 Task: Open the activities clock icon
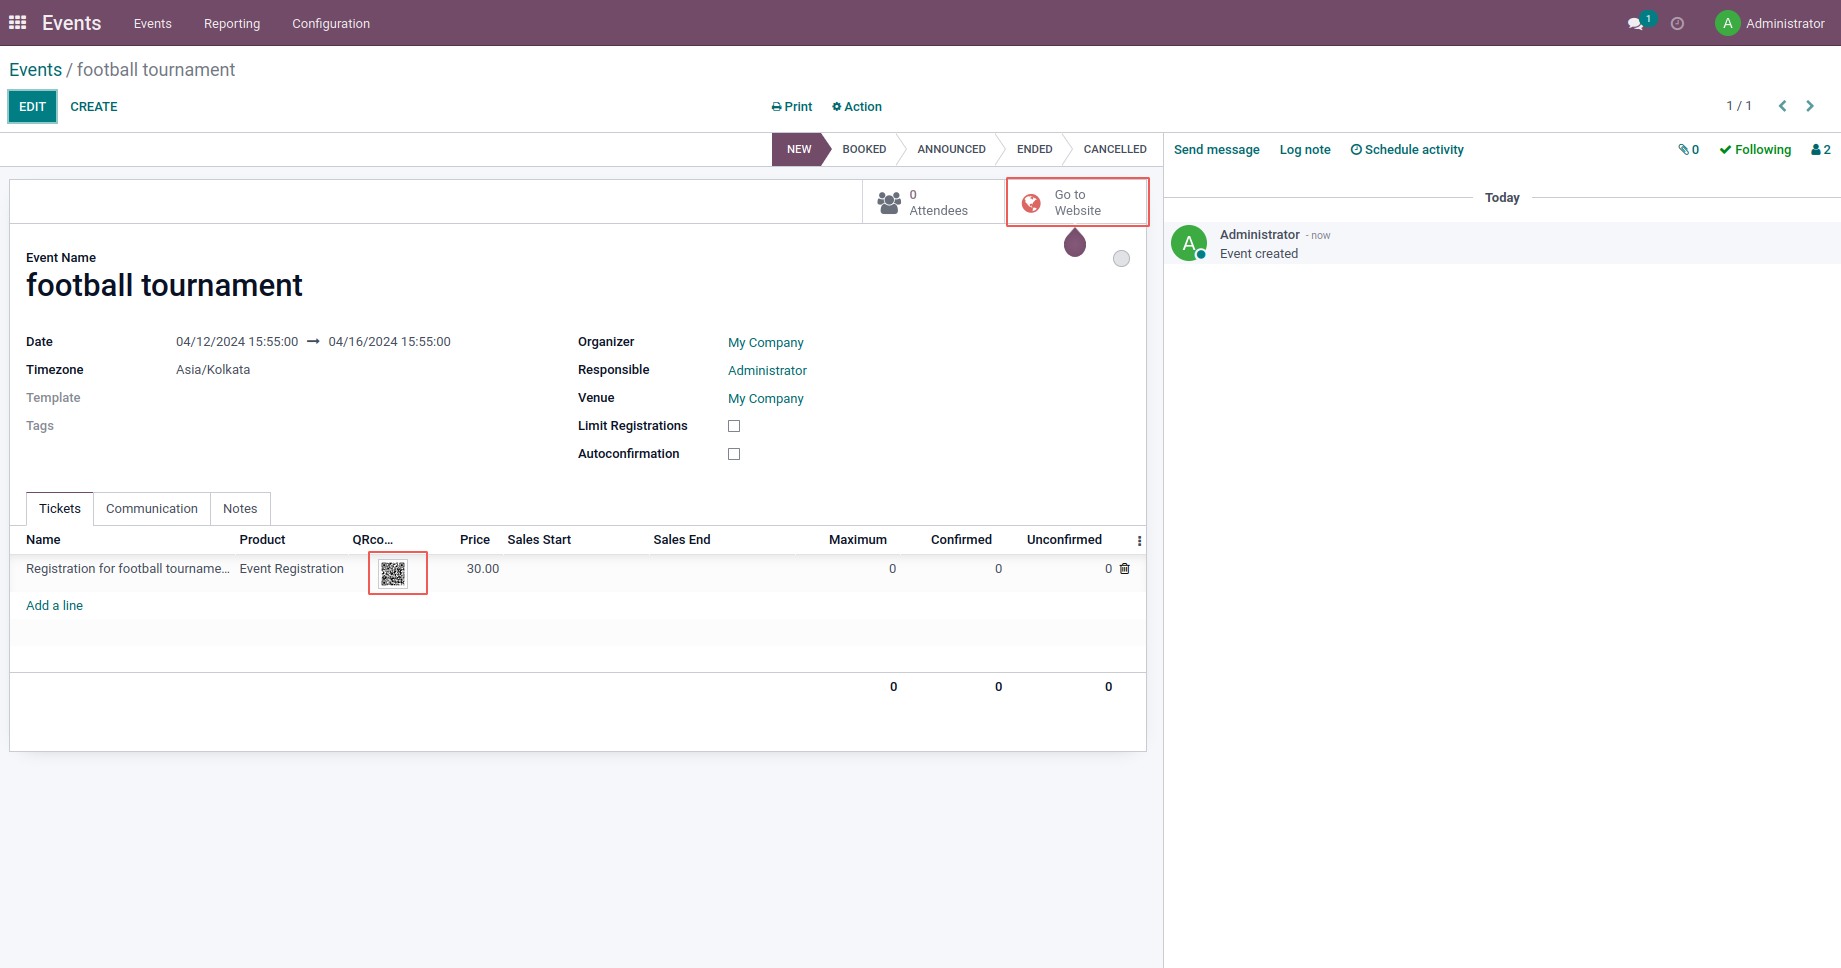(1678, 23)
